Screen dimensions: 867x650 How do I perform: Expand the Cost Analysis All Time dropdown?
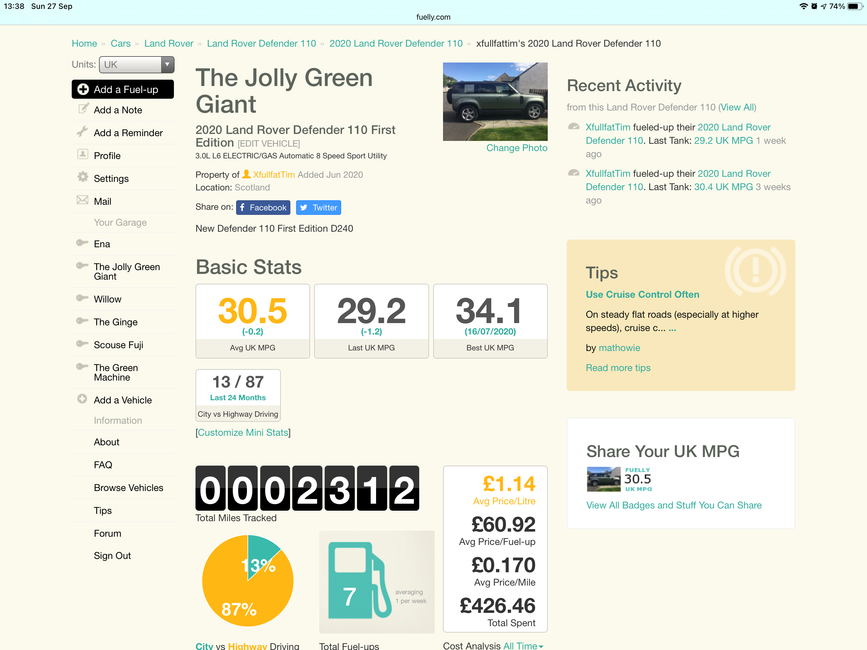(x=523, y=646)
